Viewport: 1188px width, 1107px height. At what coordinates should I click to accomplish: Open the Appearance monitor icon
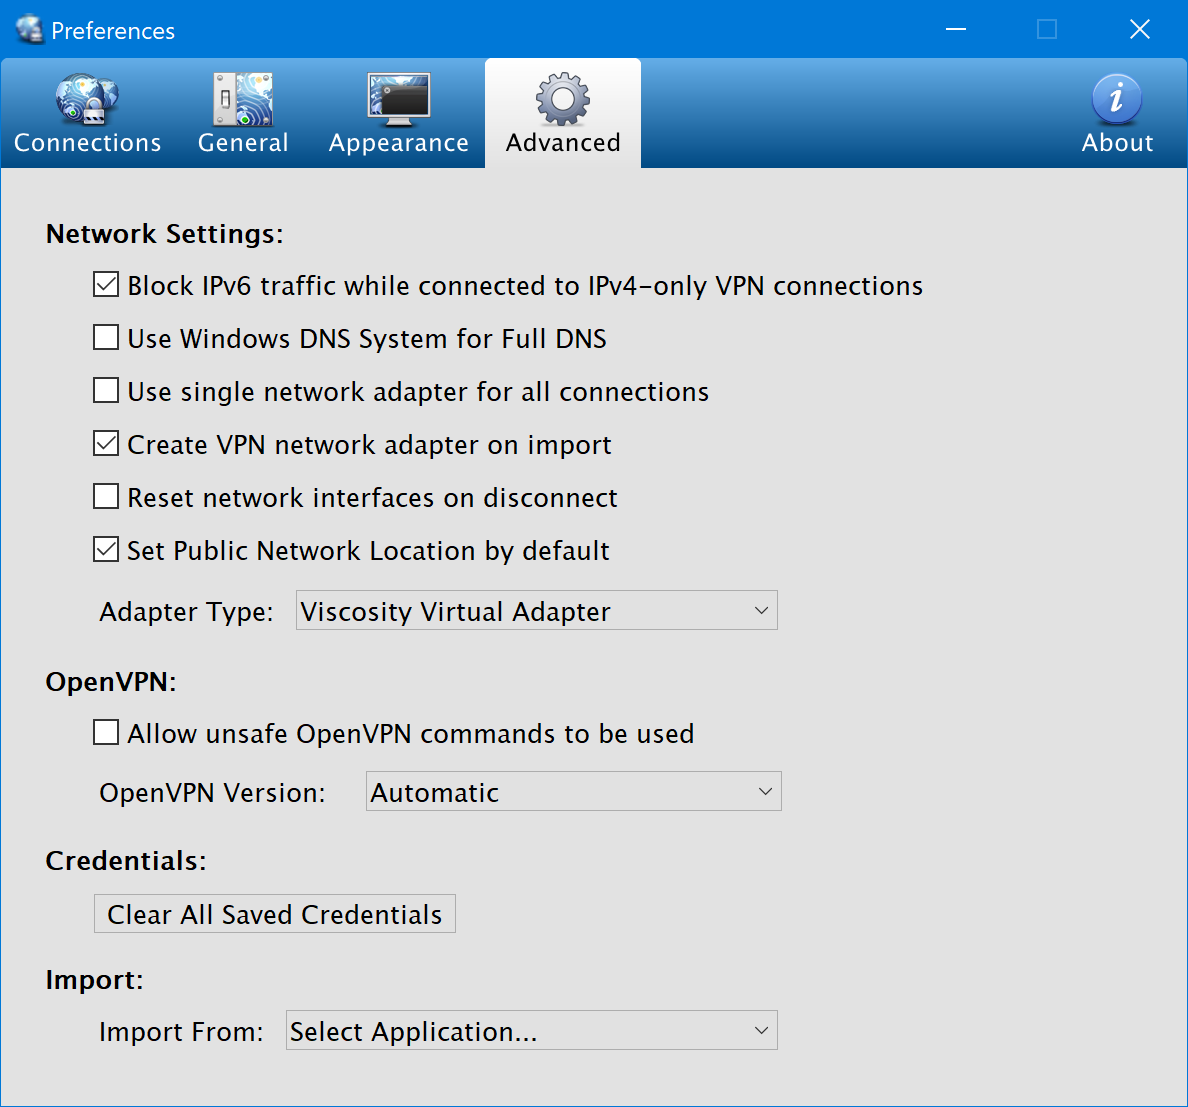pos(398,99)
